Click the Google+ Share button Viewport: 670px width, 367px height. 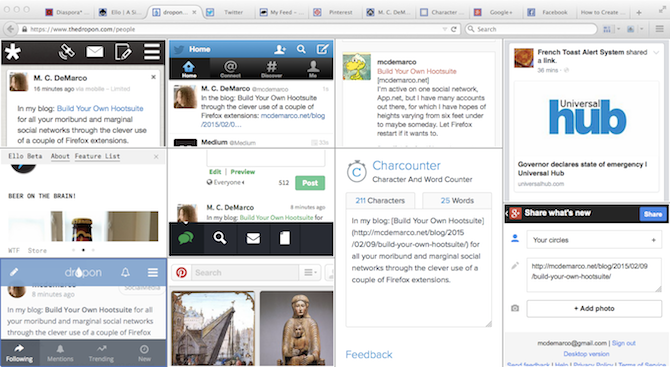[652, 214]
